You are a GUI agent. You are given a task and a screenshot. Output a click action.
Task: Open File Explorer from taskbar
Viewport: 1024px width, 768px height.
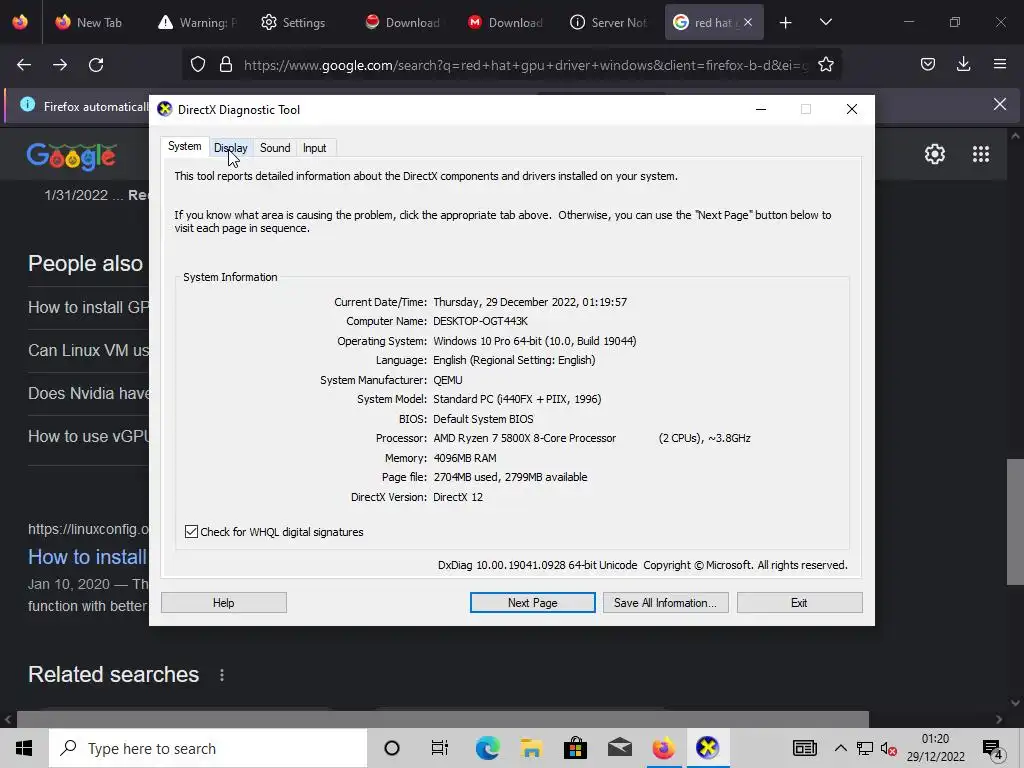532,748
